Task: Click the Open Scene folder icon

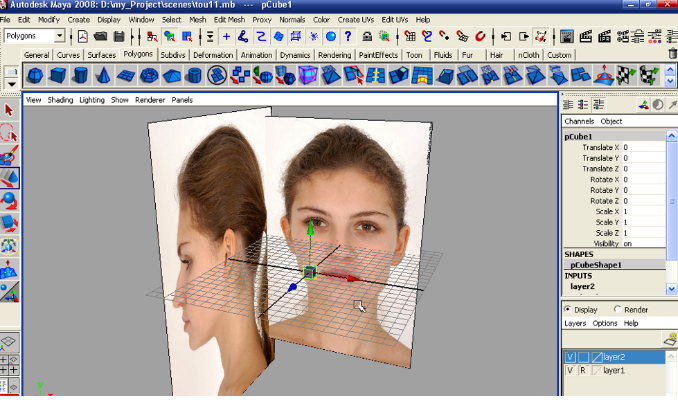Action: [x=100, y=36]
